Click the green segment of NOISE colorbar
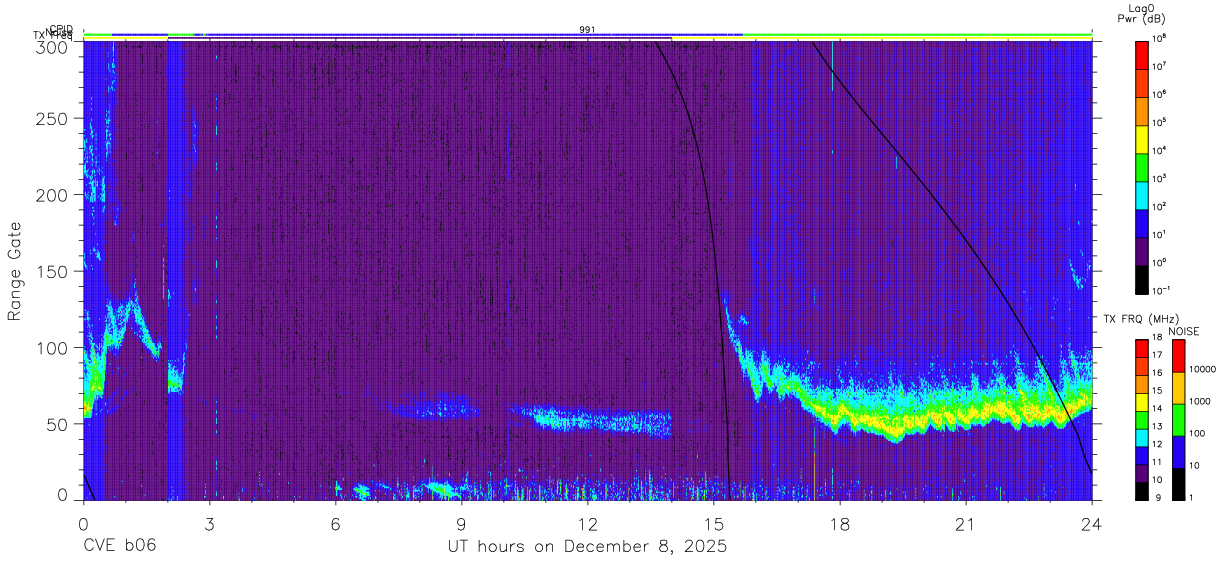This screenshot has width=1228, height=567. (x=1178, y=420)
